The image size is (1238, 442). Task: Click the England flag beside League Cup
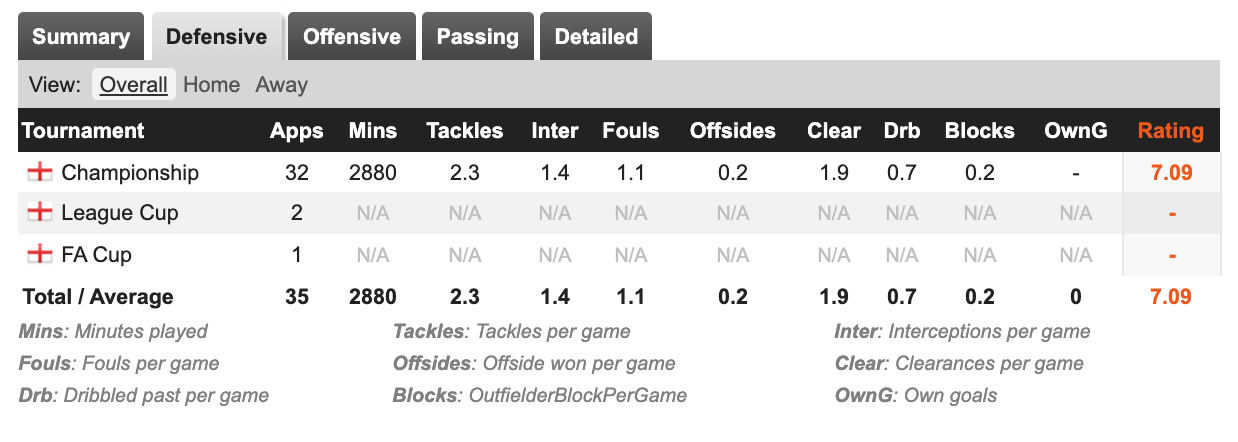(x=39, y=213)
